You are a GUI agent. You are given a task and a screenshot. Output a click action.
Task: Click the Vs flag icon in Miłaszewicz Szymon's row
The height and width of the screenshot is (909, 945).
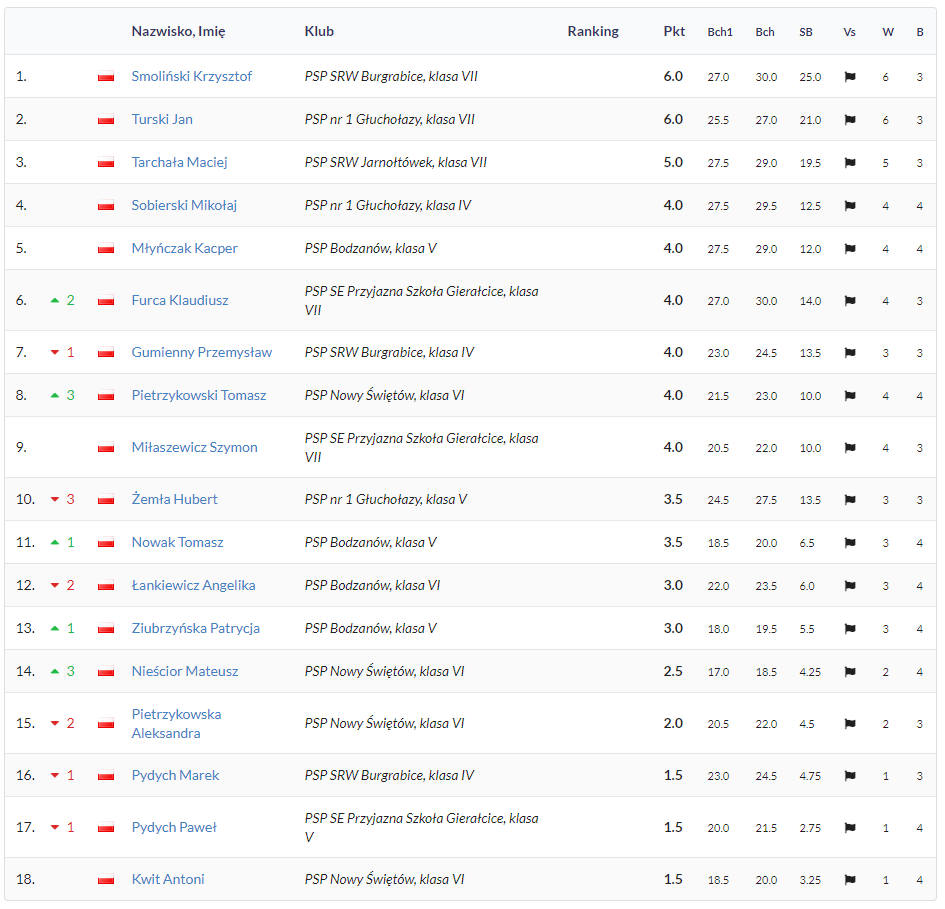point(850,448)
